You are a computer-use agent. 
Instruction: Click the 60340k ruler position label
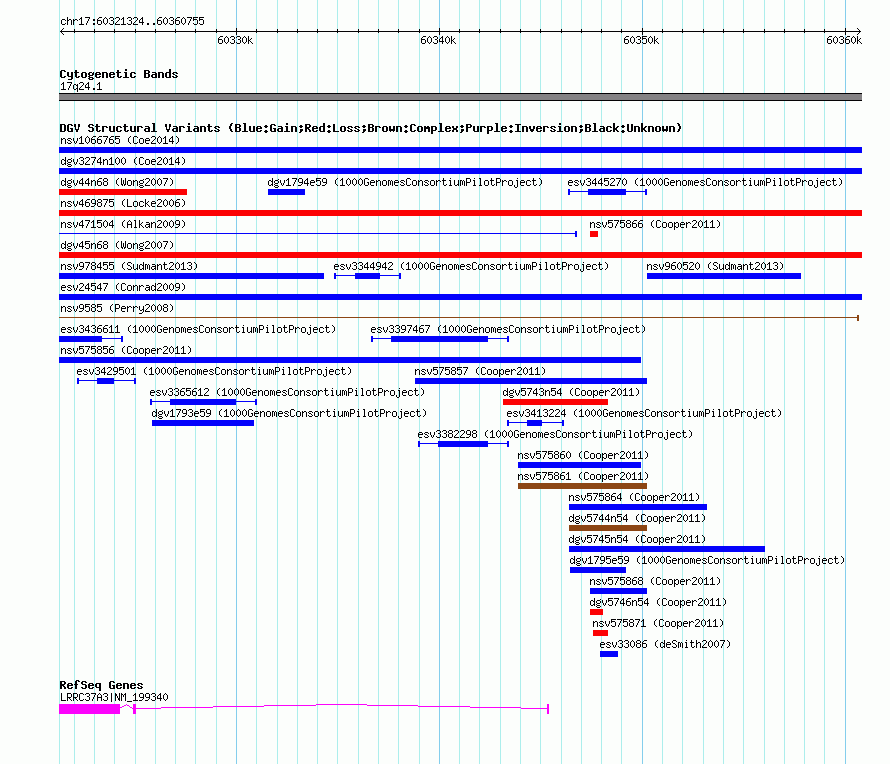[x=438, y=40]
